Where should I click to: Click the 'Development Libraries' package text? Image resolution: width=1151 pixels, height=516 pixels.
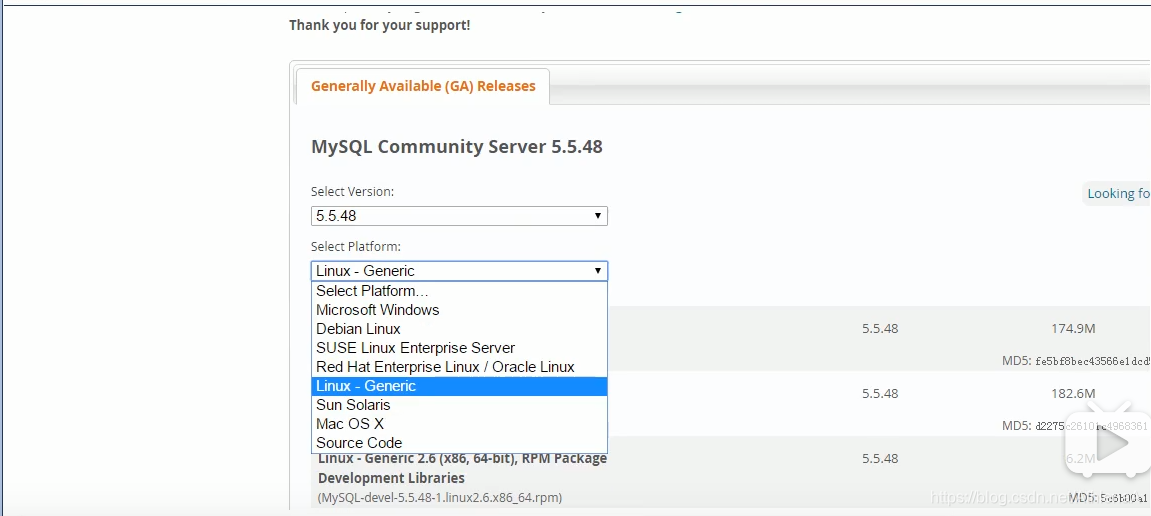pyautogui.click(x=391, y=478)
